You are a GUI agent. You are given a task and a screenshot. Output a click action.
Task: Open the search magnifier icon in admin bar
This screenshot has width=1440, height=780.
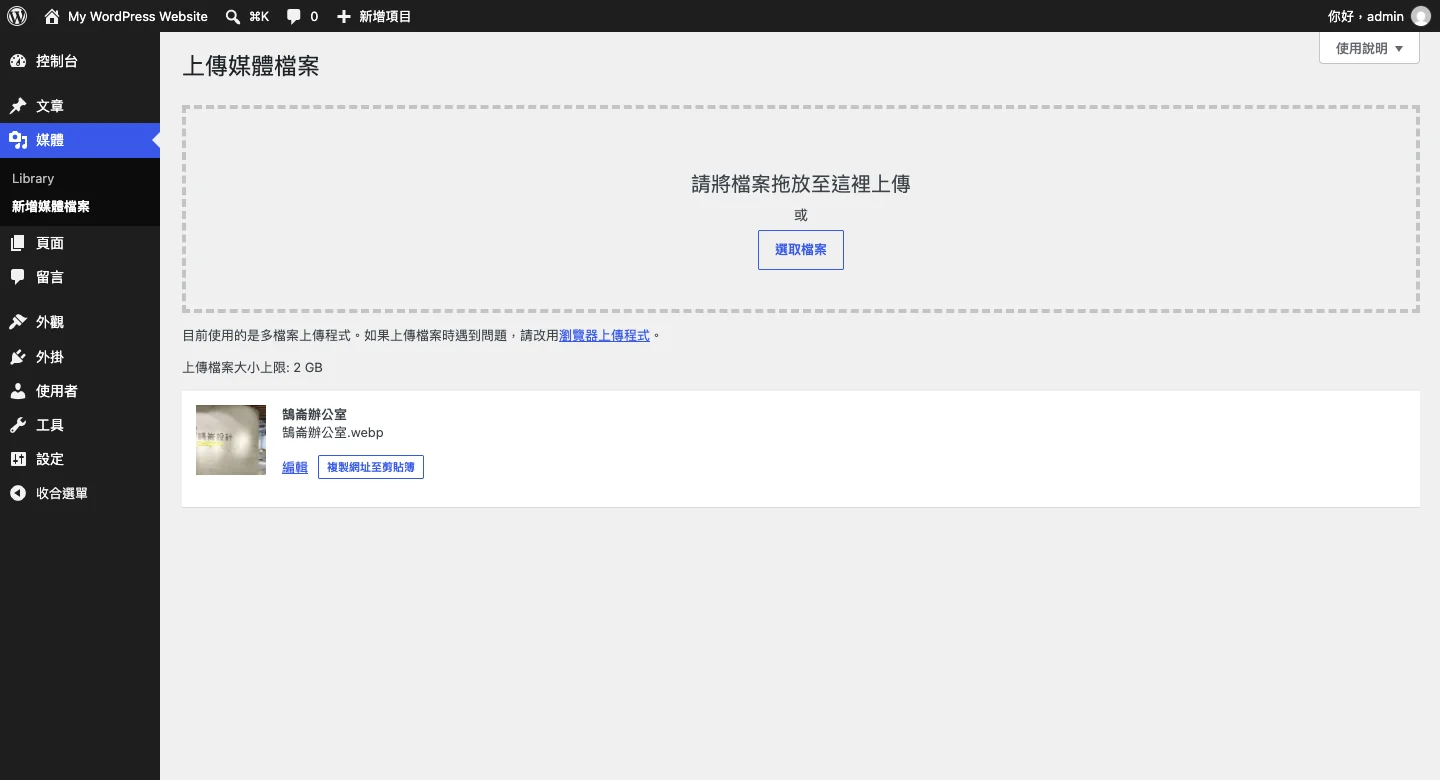tap(232, 16)
